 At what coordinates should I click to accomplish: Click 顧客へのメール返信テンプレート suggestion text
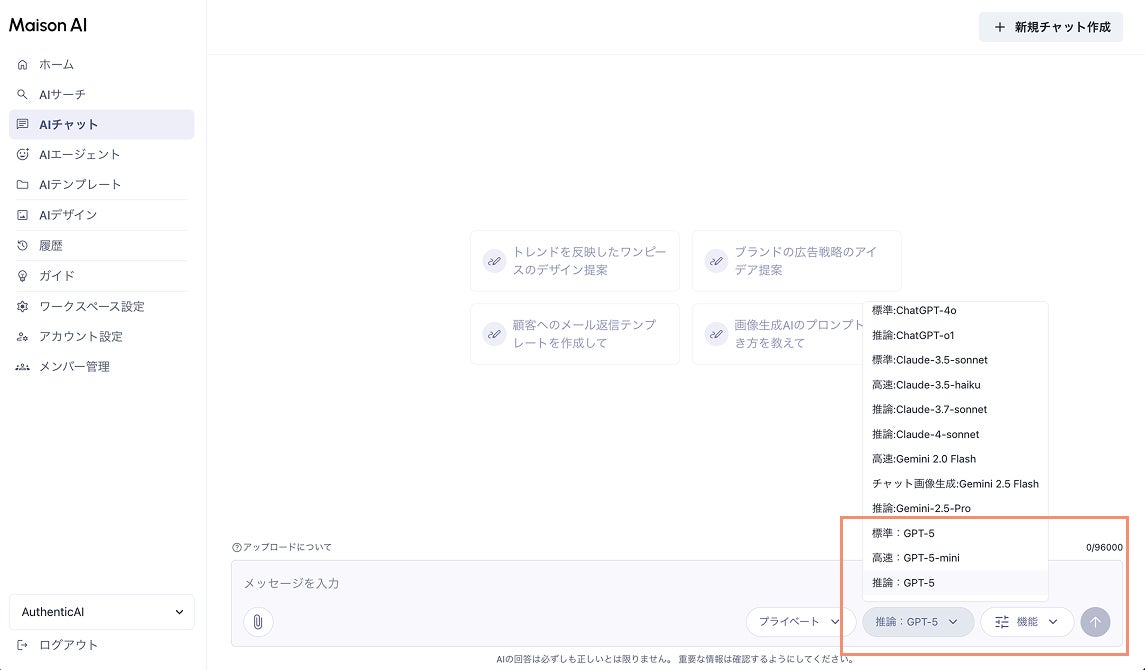point(584,334)
